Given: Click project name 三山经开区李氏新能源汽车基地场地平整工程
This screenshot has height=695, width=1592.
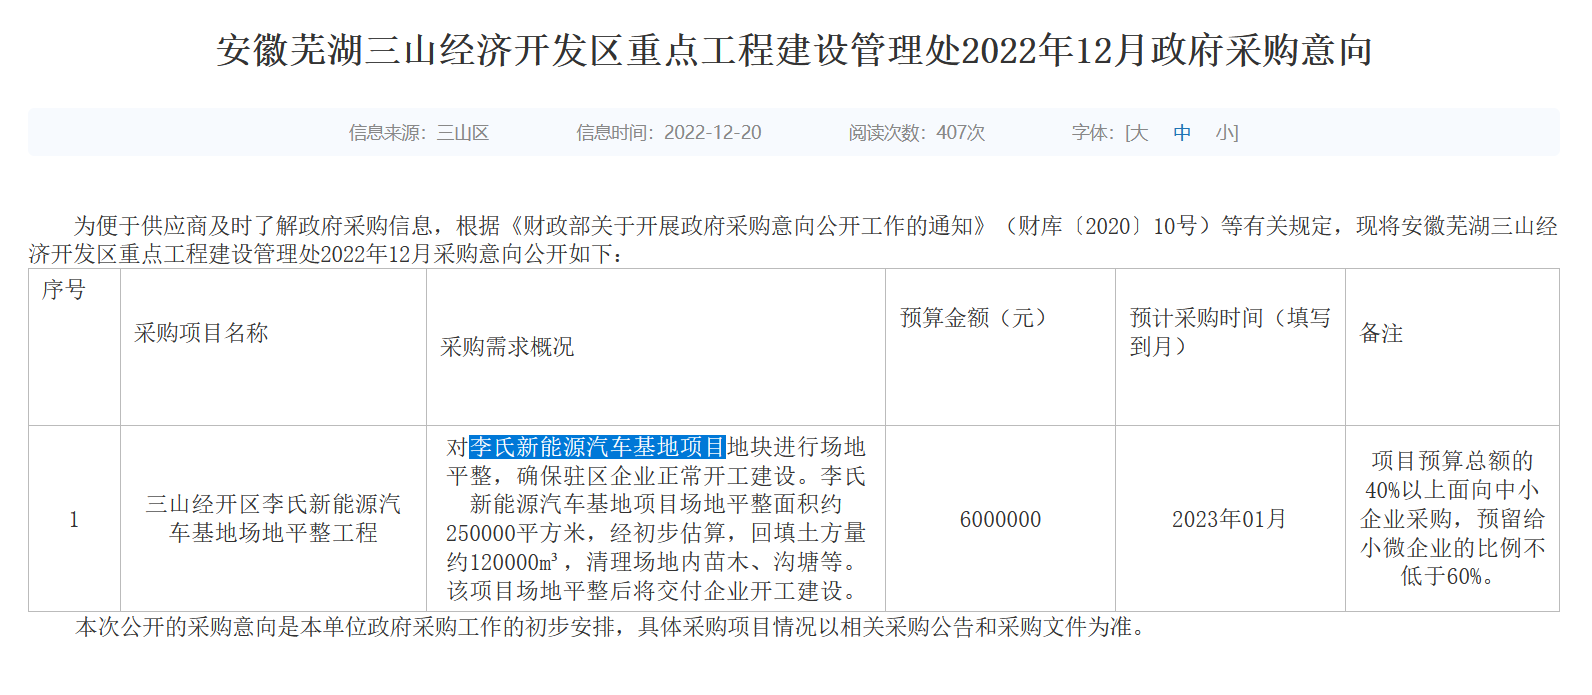Looking at the screenshot, I should click(x=273, y=518).
